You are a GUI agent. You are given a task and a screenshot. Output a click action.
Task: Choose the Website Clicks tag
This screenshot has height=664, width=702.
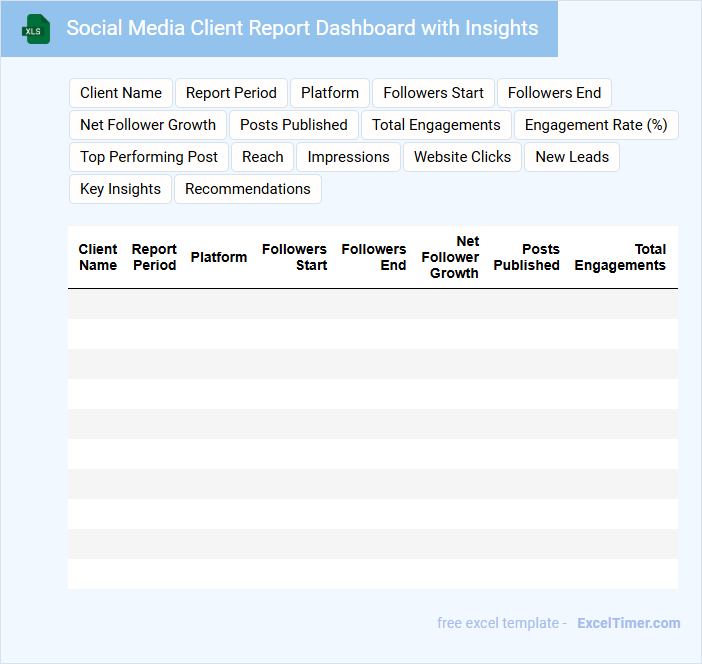coord(462,157)
